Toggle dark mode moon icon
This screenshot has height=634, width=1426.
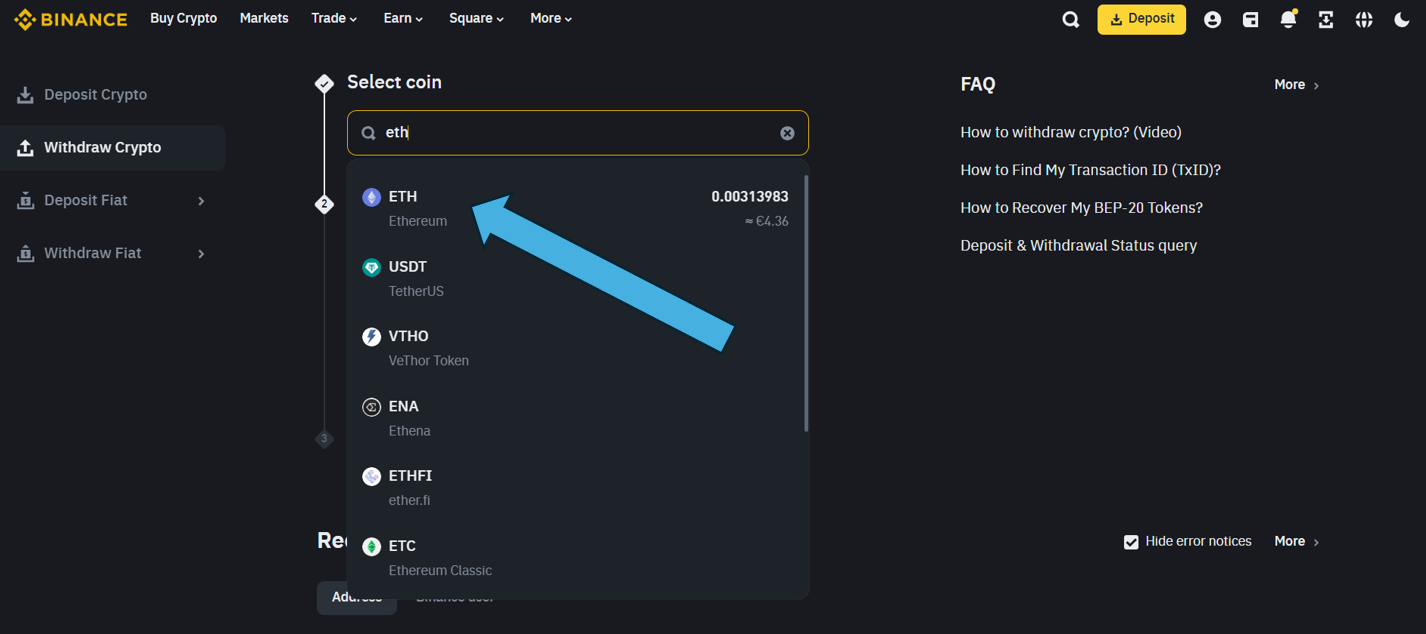pos(1401,20)
